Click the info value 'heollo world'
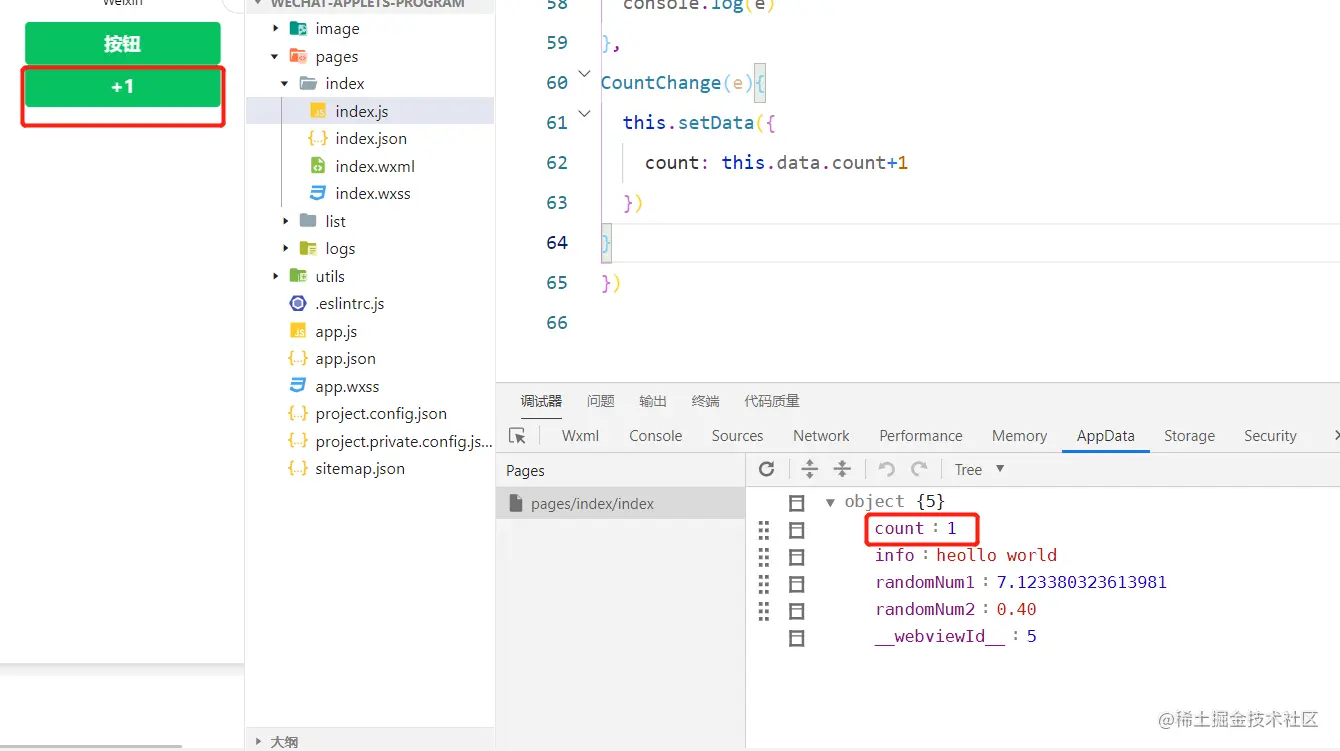Screen dimensions: 1340x751 [996, 556]
